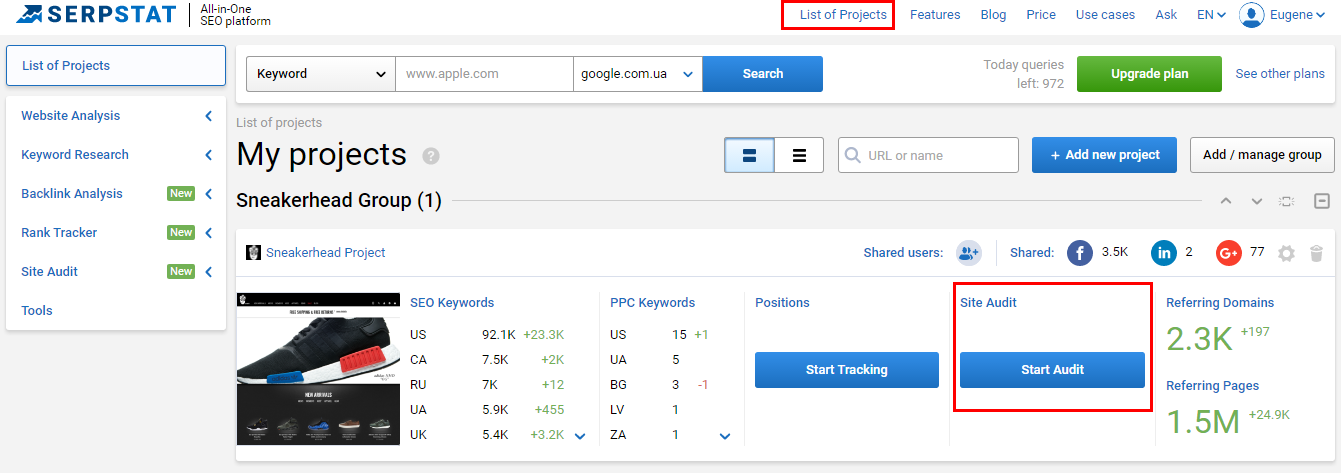Select List of Projects in the sidebar
Viewport: 1341px width, 473px height.
click(116, 66)
